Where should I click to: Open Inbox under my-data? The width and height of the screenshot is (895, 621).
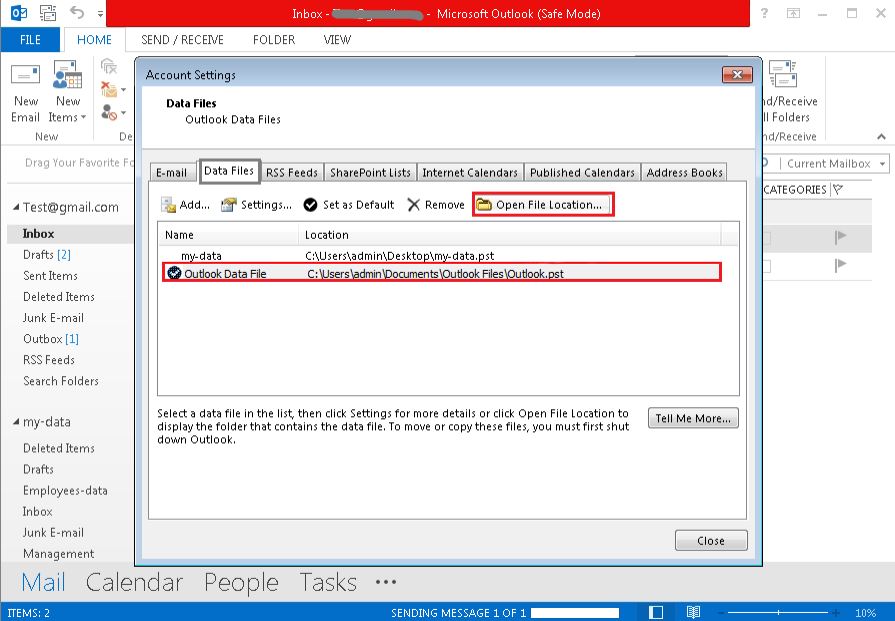(x=38, y=512)
